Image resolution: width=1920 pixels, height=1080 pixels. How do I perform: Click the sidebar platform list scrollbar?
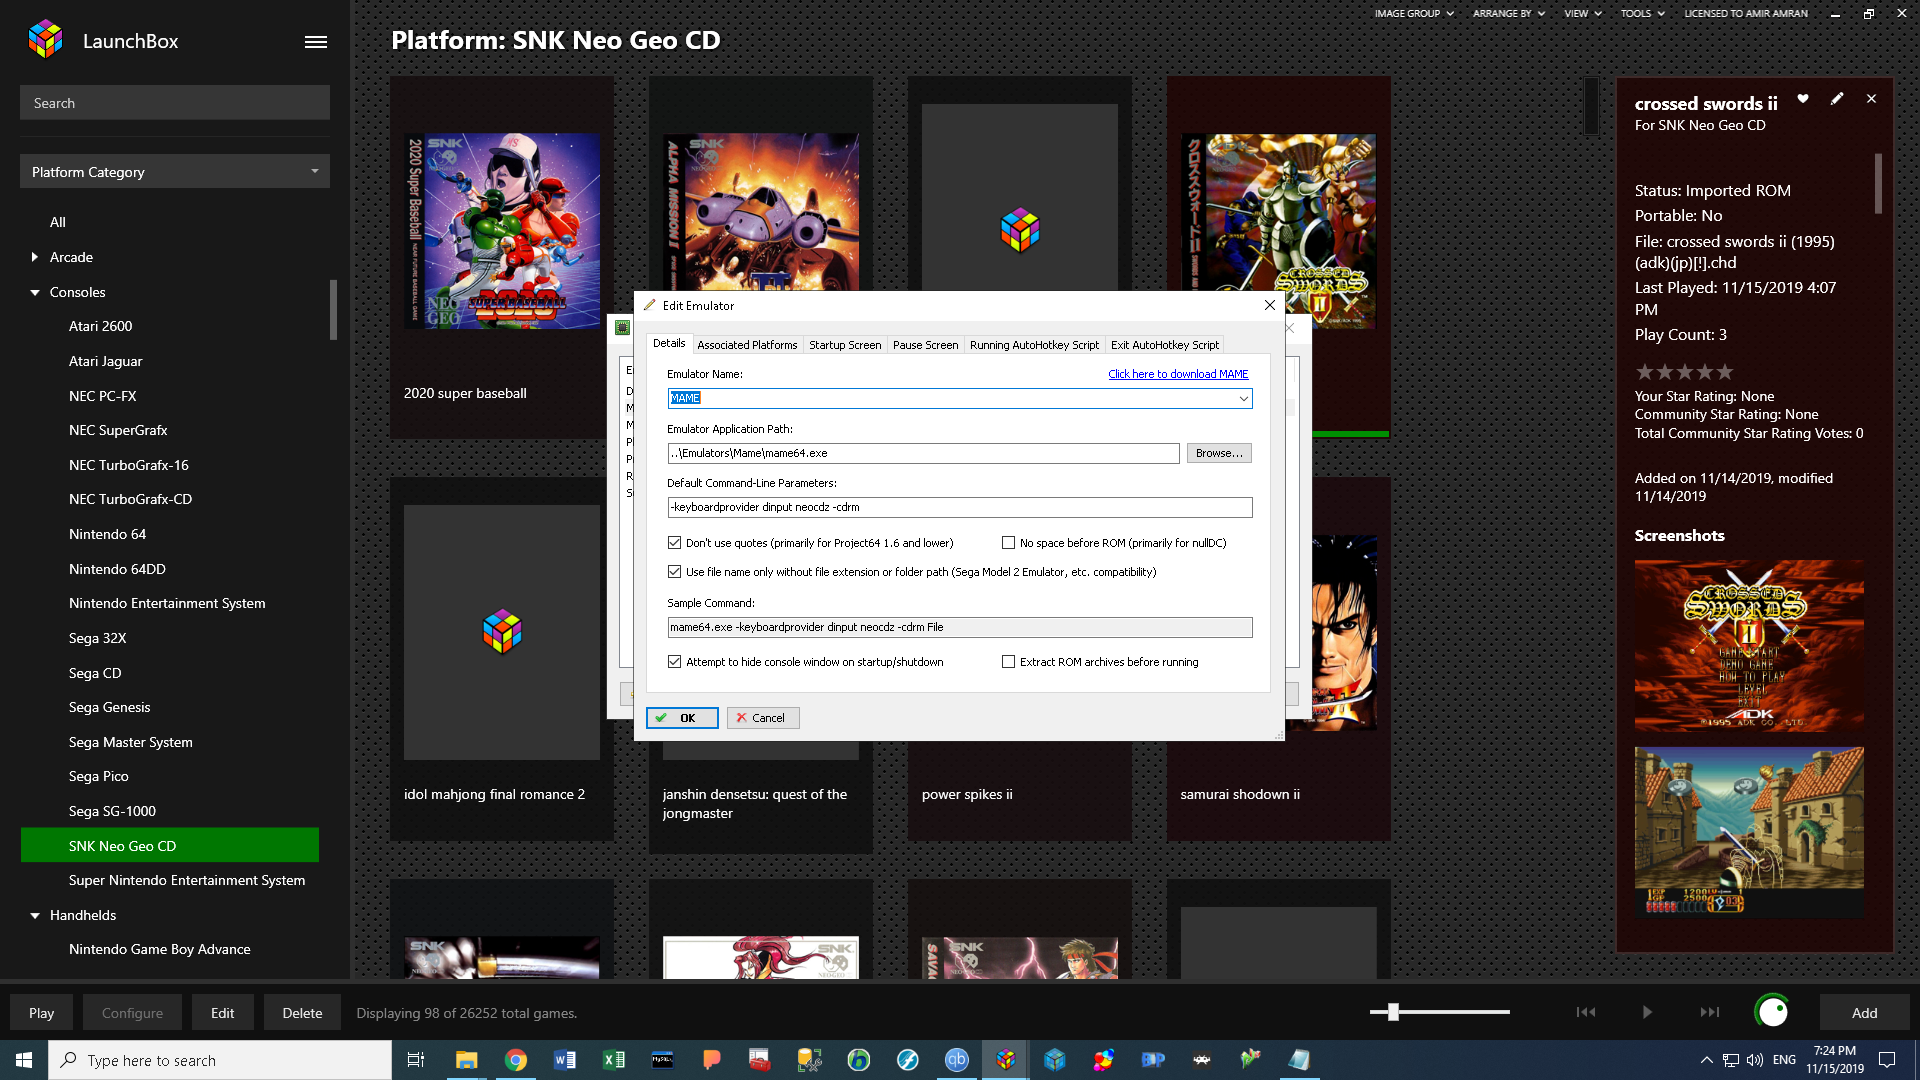pyautogui.click(x=333, y=309)
